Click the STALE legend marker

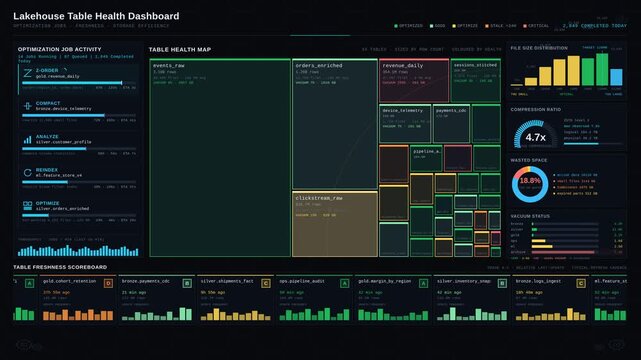click(487, 26)
